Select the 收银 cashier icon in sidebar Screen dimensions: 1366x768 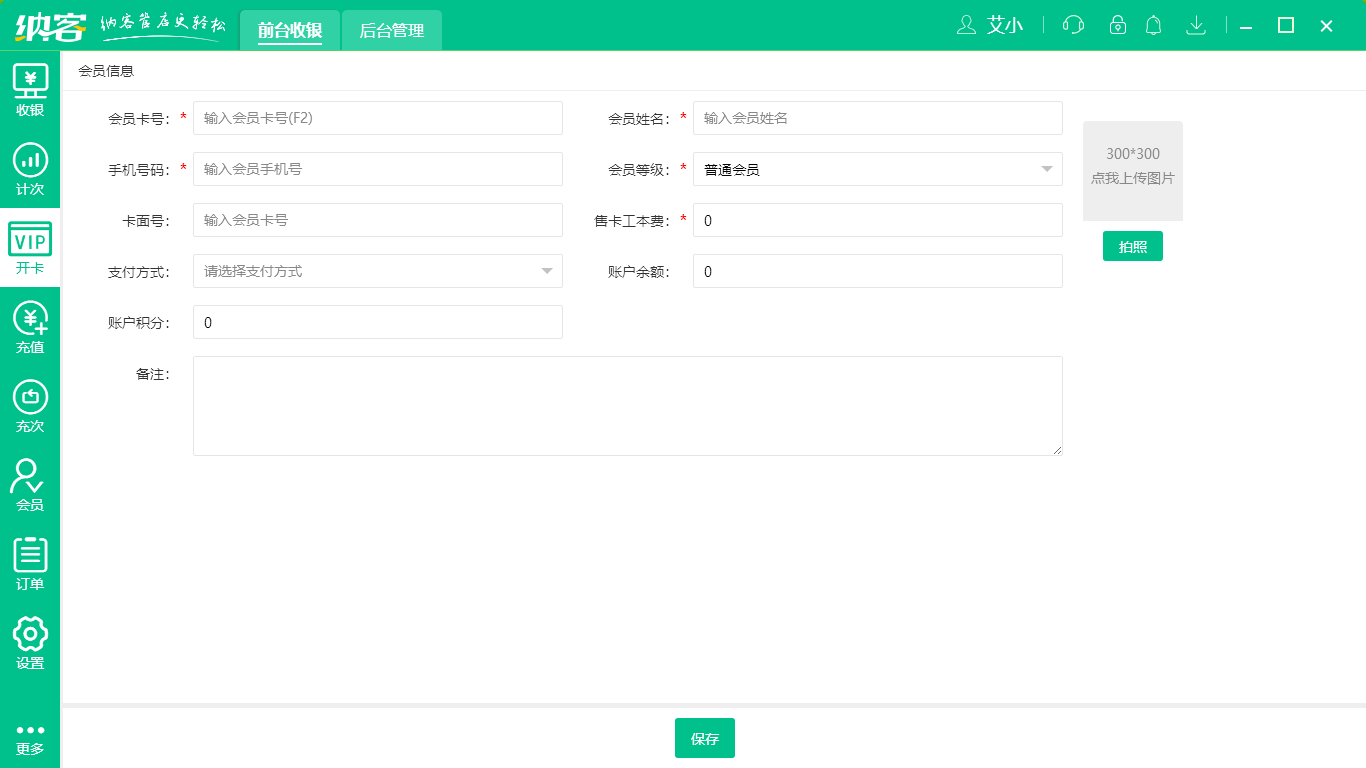coord(30,90)
